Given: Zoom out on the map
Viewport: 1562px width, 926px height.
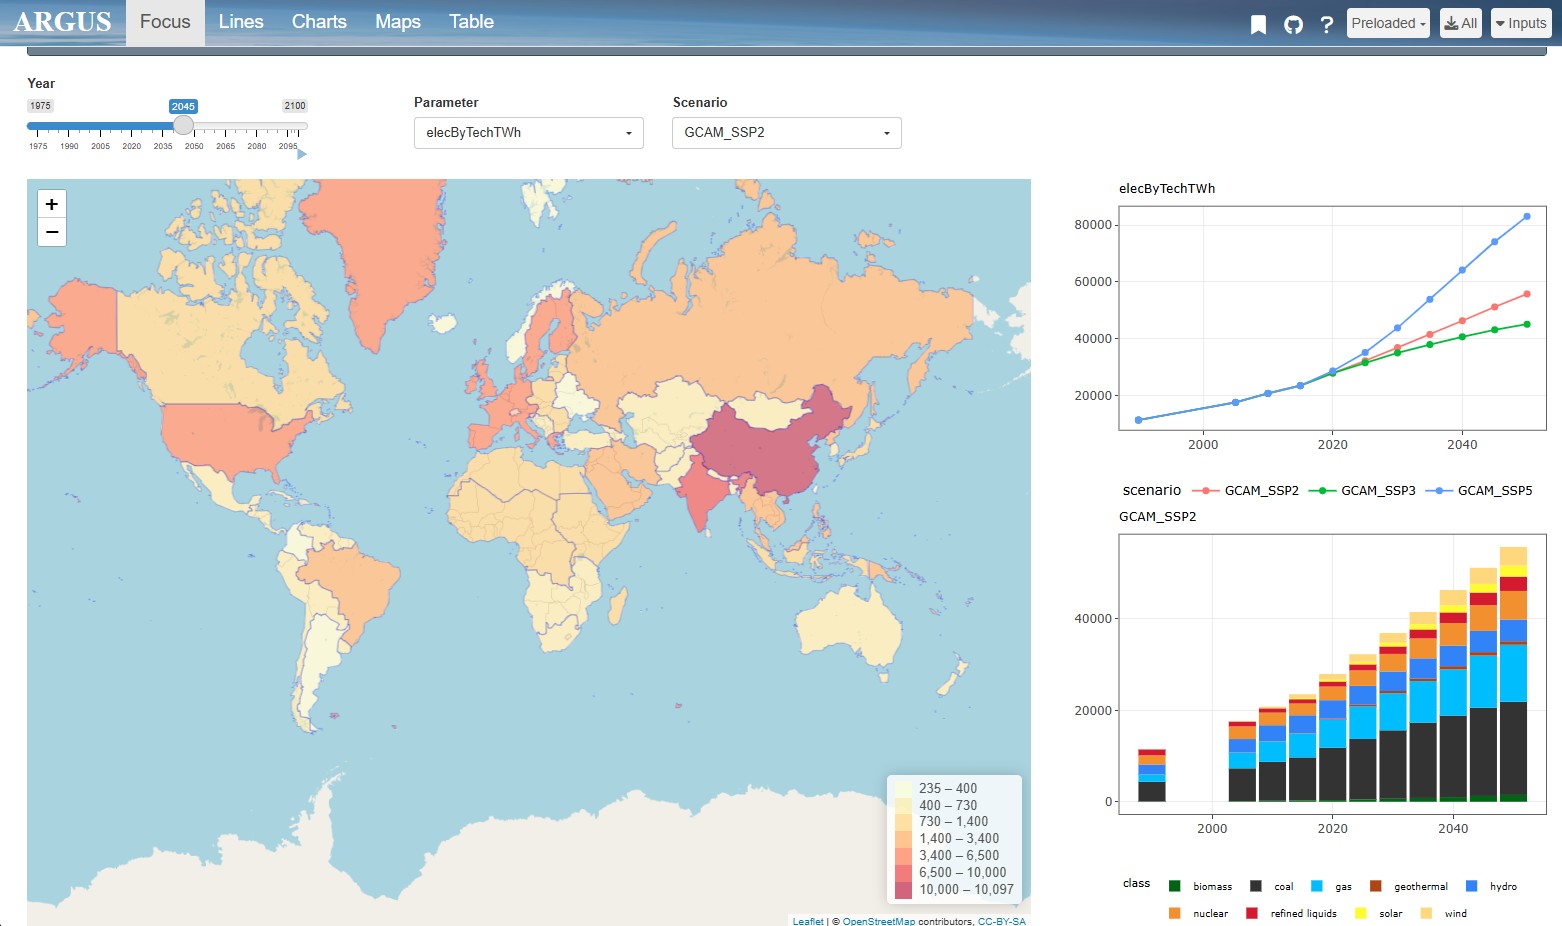Looking at the screenshot, I should 52,232.
